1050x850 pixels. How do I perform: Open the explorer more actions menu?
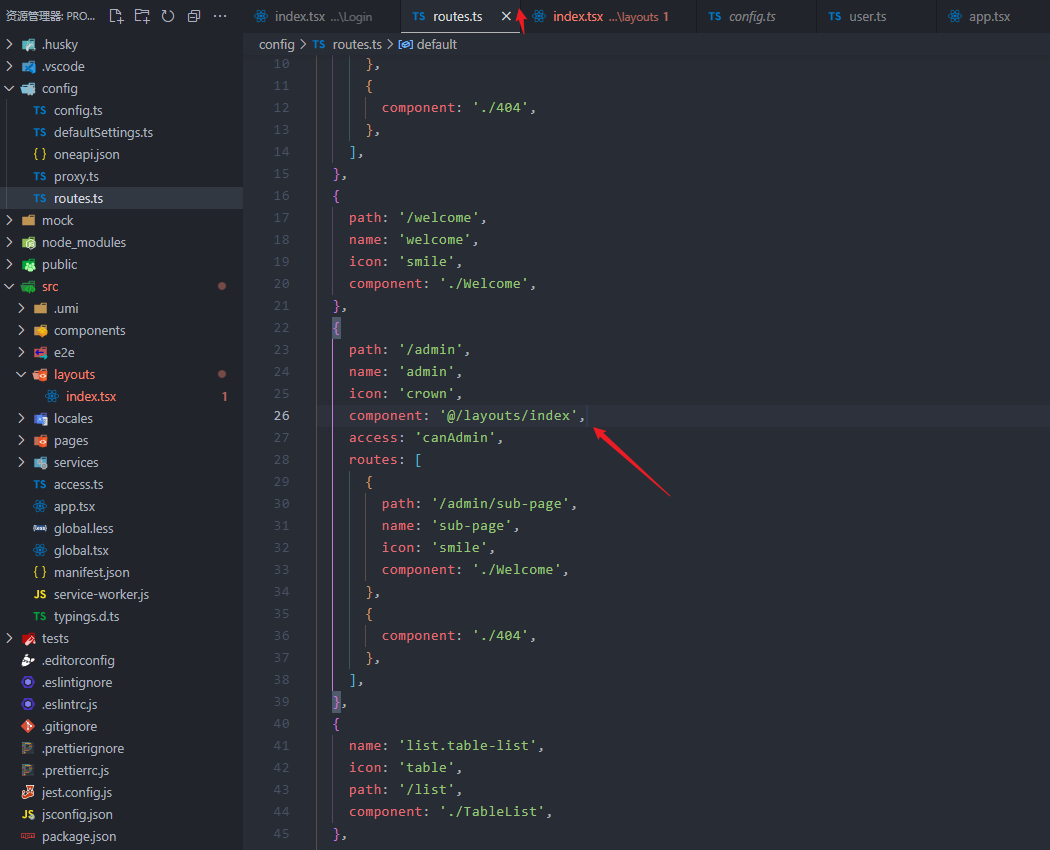pos(220,16)
